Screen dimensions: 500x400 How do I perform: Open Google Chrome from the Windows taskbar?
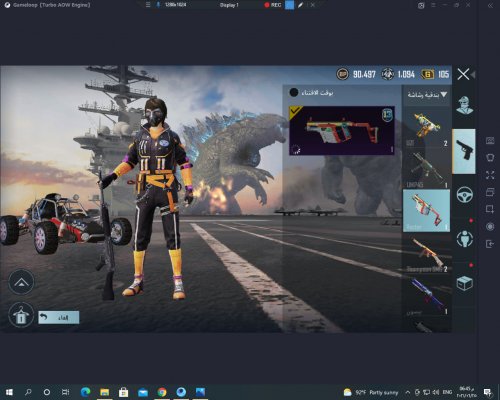[x=162, y=392]
